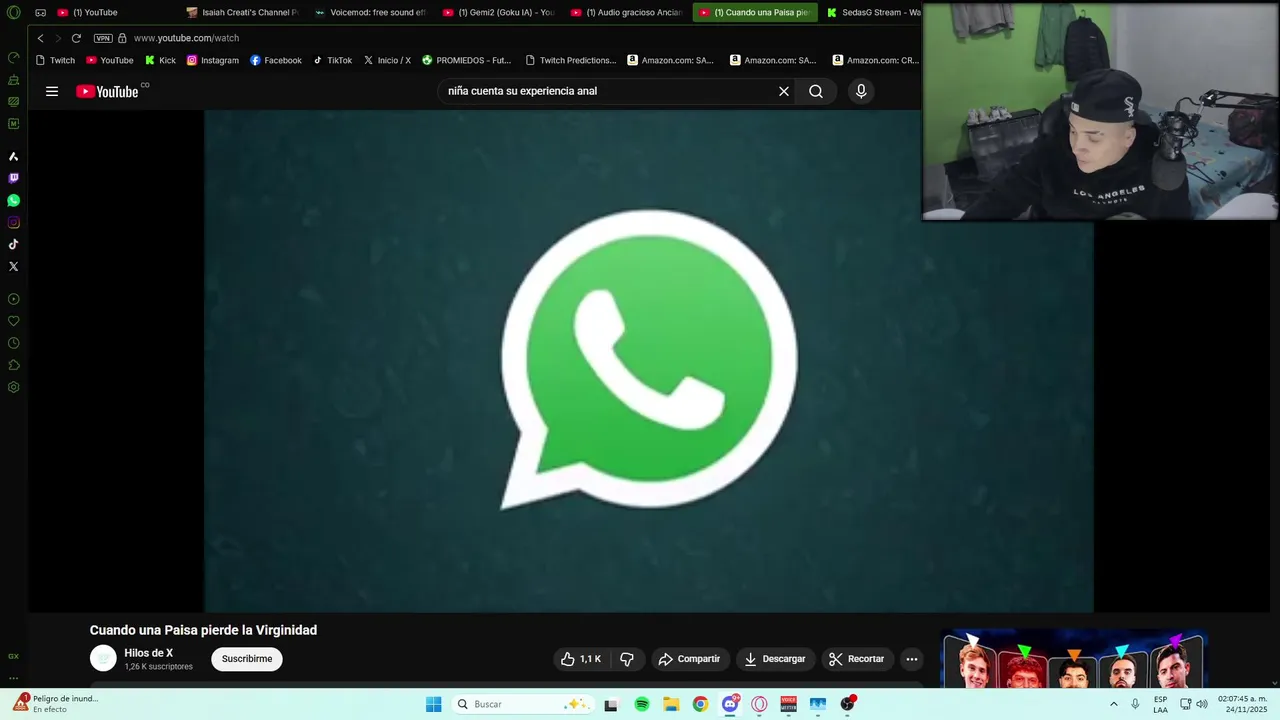
Task: Open sidebar settings gear icon
Action: pos(13,387)
